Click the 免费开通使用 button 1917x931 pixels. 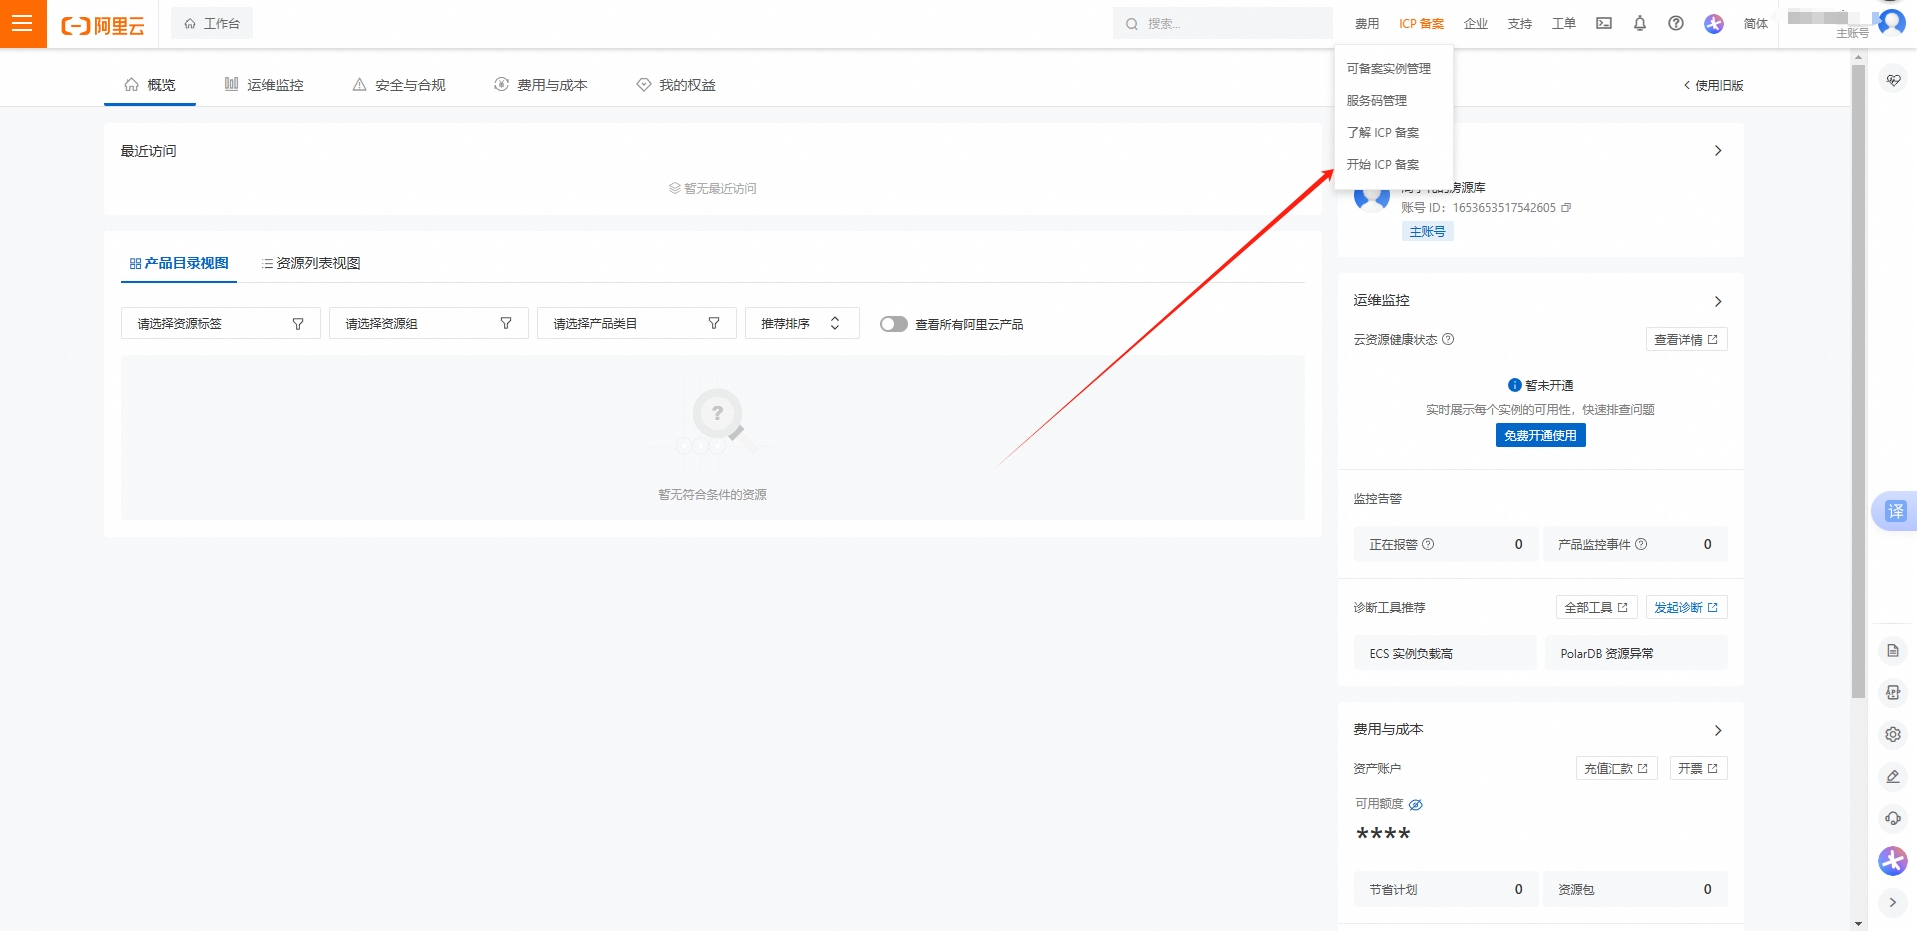[1540, 435]
